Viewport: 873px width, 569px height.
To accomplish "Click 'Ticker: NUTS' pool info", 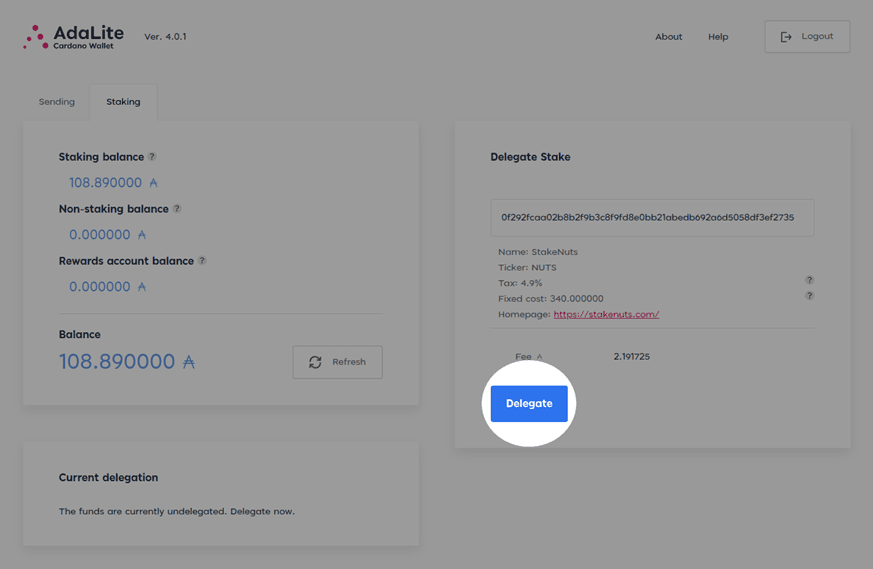I will coord(527,267).
